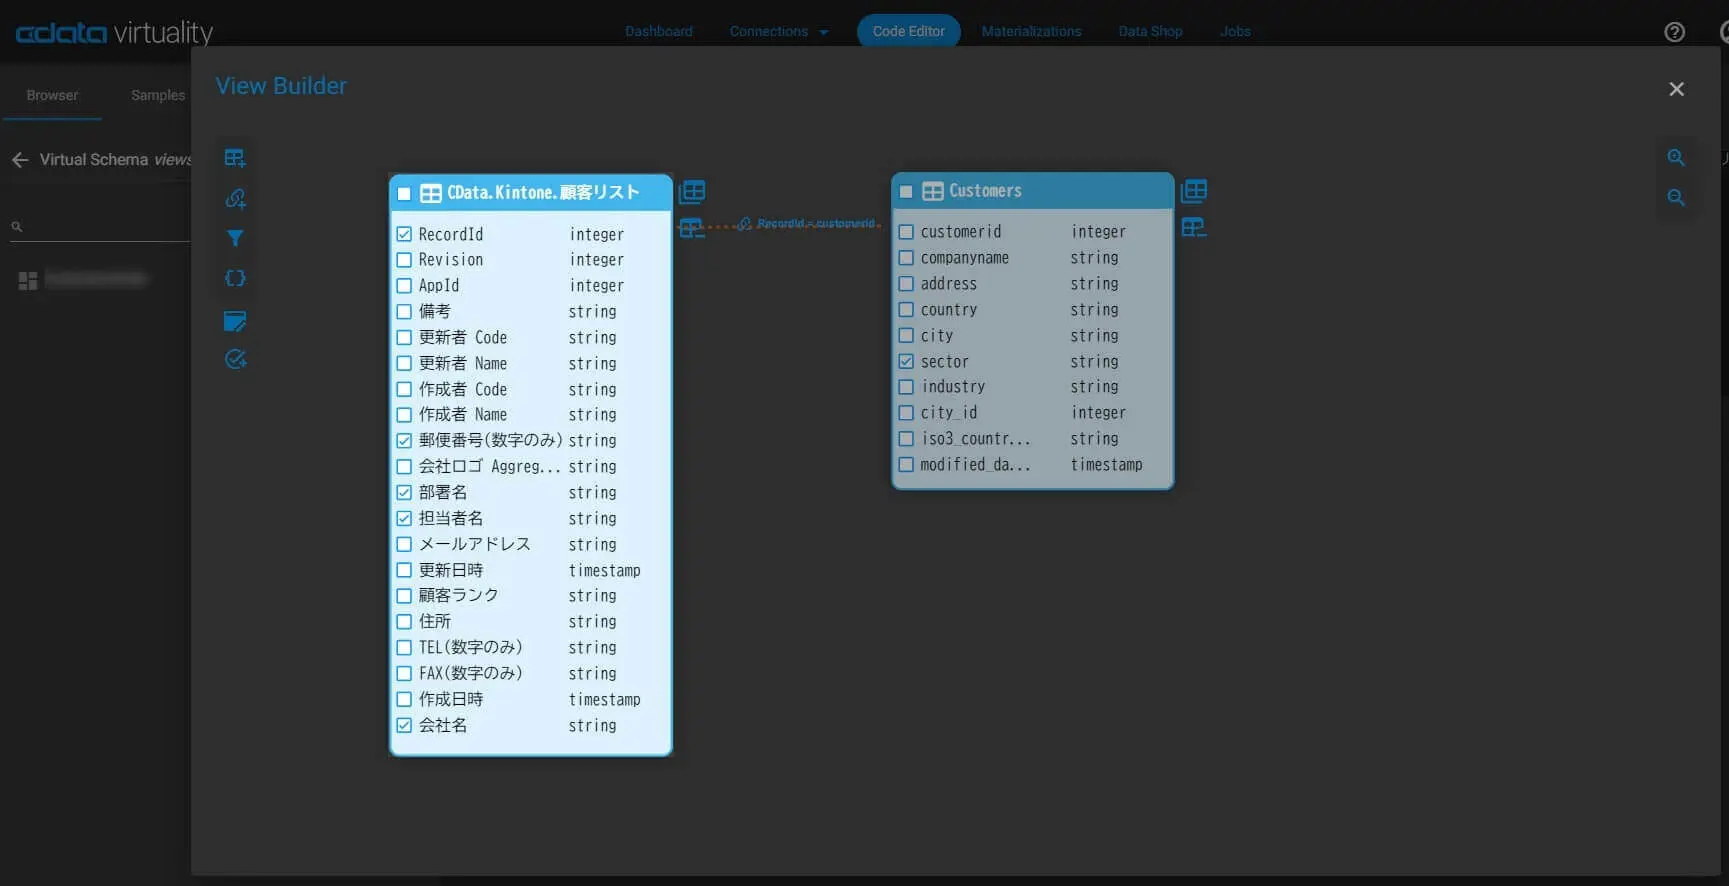This screenshot has height=886, width=1729.
Task: Click the RecordId = customerid join label
Action: click(816, 224)
